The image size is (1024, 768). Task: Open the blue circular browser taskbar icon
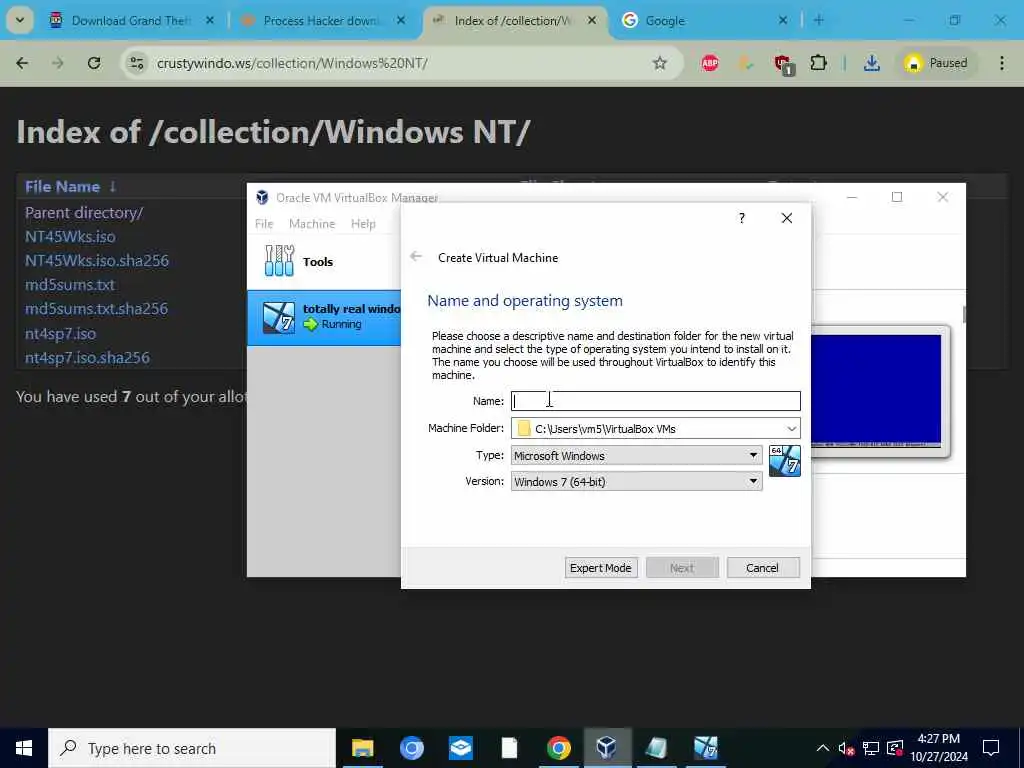[411, 748]
